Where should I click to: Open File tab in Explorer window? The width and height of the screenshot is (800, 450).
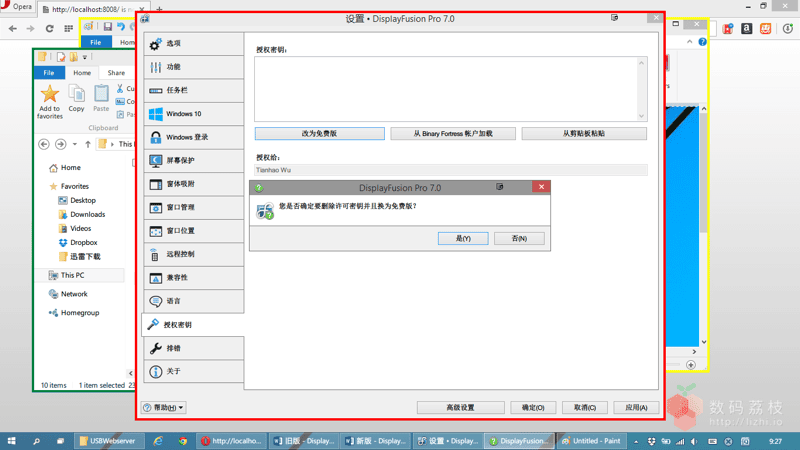click(49, 73)
